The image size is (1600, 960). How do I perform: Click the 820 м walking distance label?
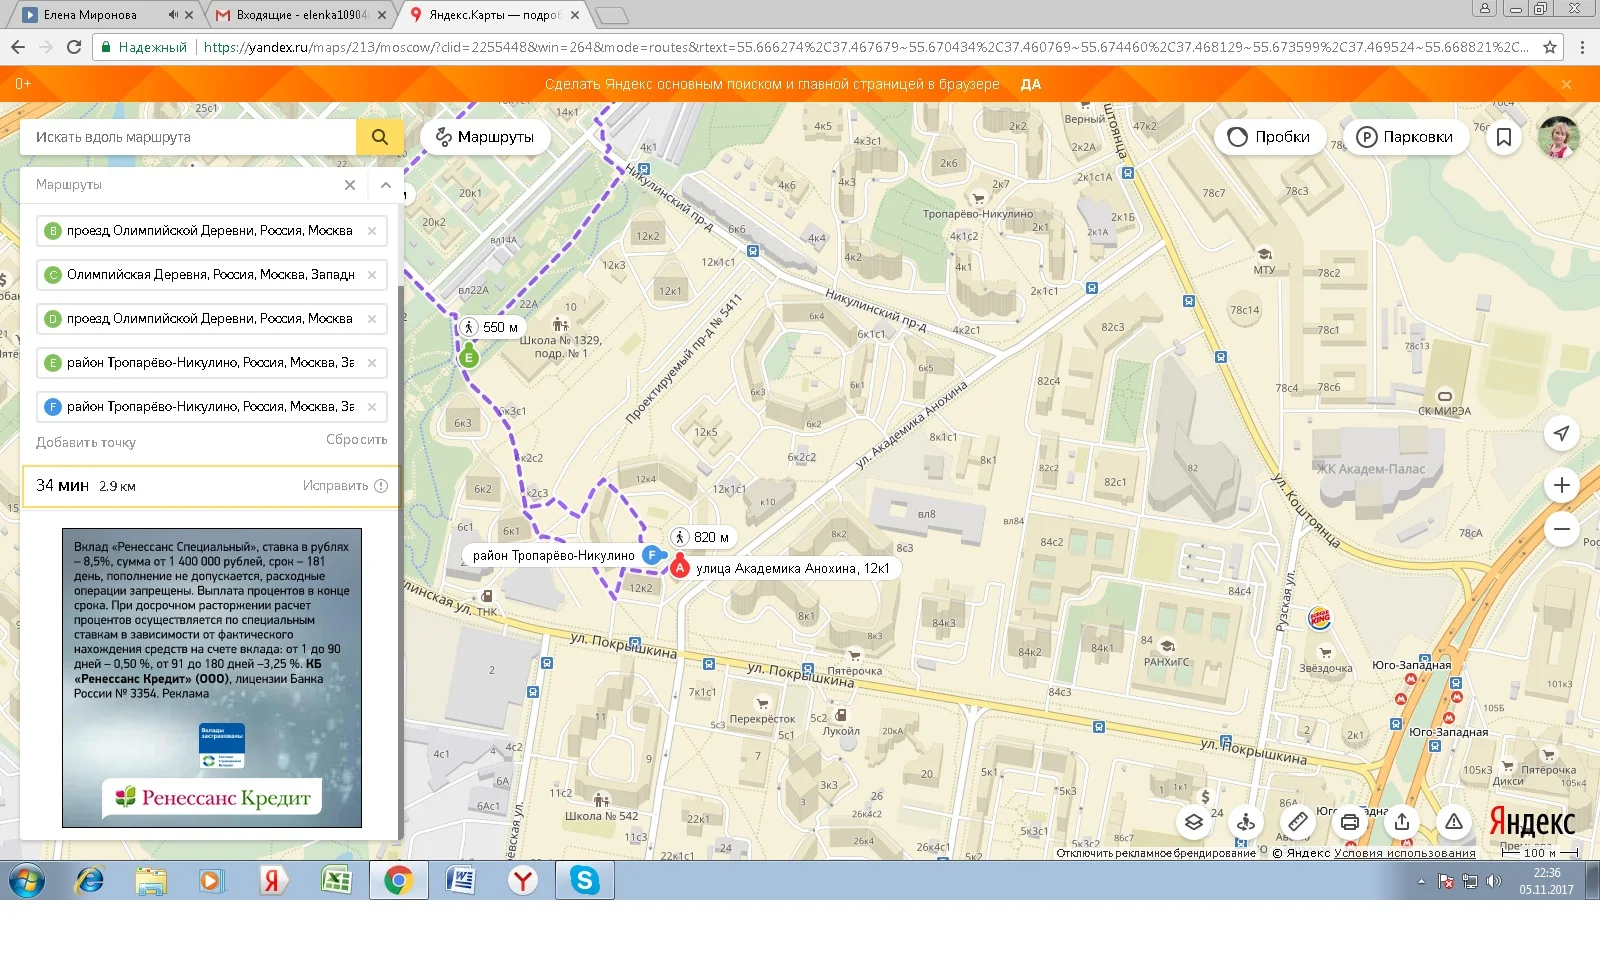click(702, 537)
